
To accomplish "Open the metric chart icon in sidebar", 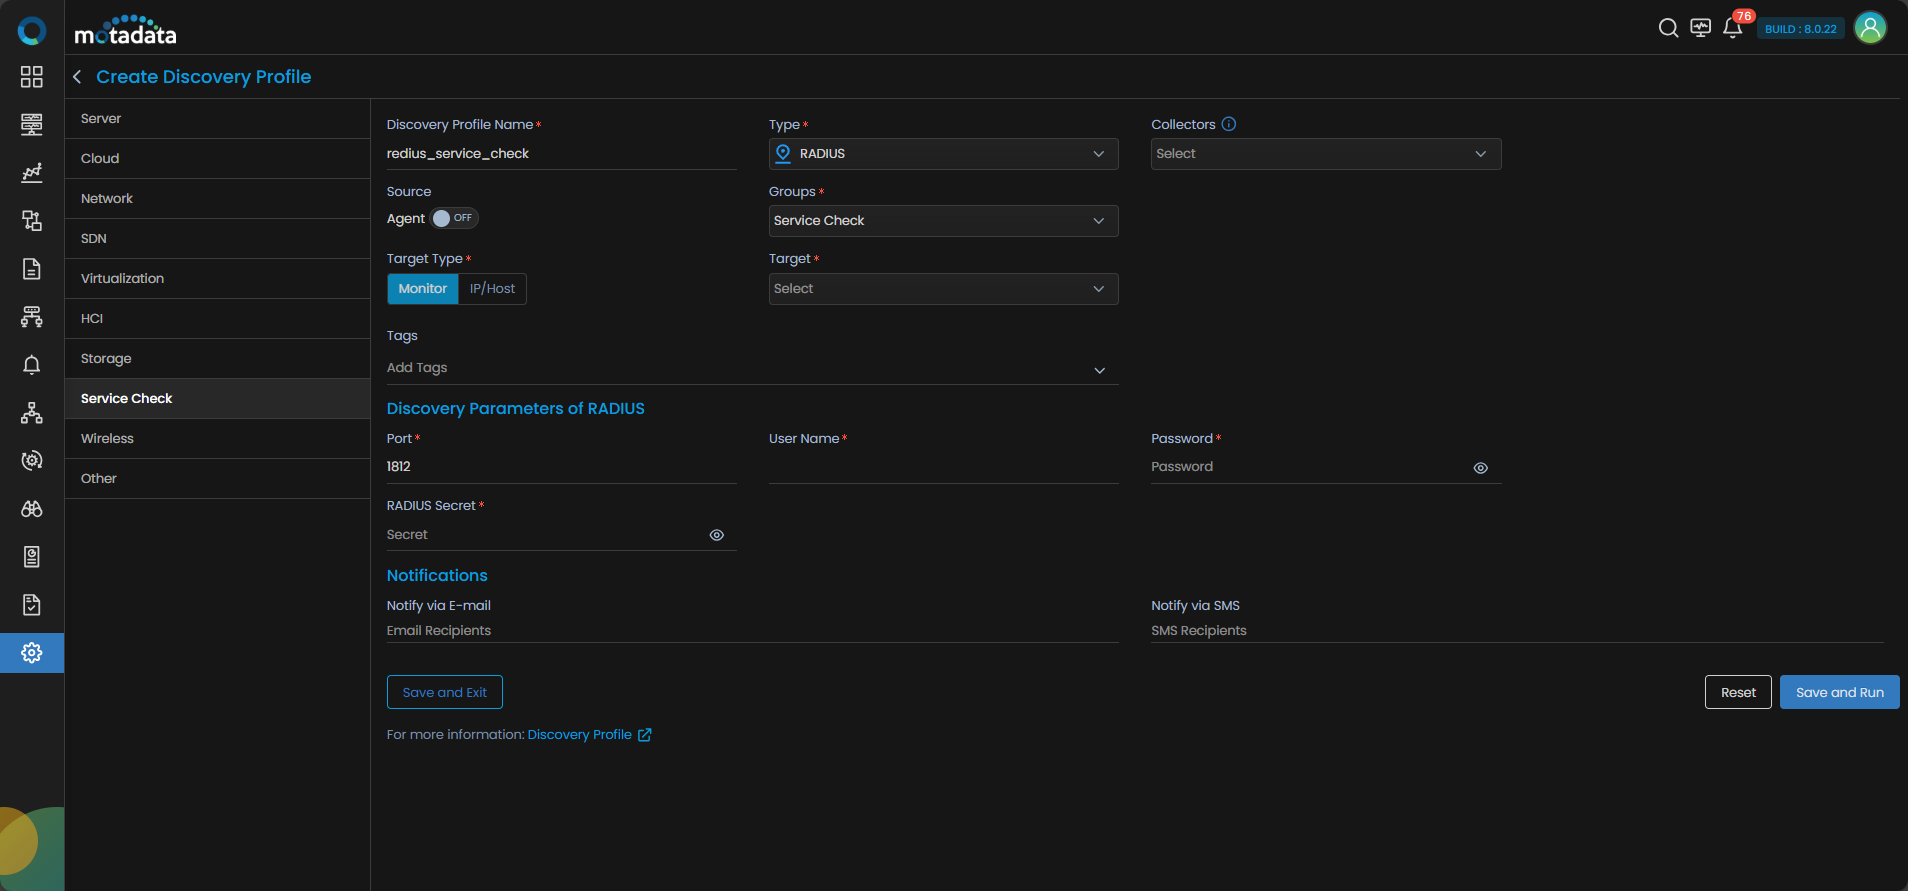I will pyautogui.click(x=32, y=173).
